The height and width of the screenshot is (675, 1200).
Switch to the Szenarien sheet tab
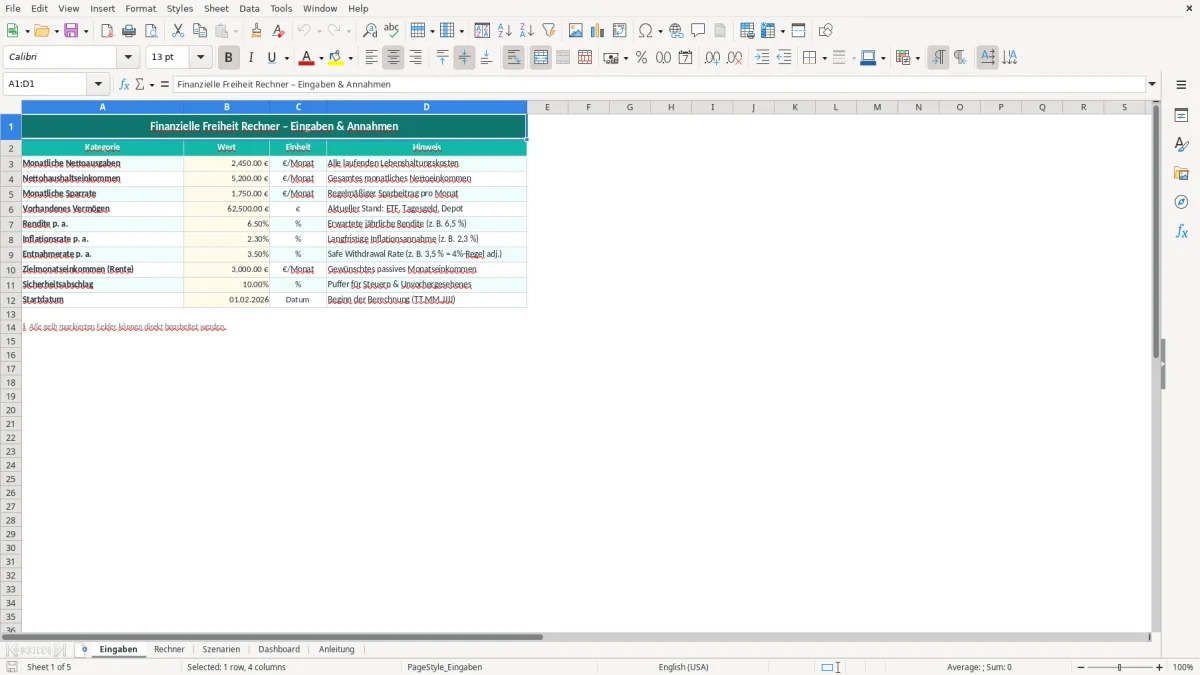pyautogui.click(x=221, y=649)
